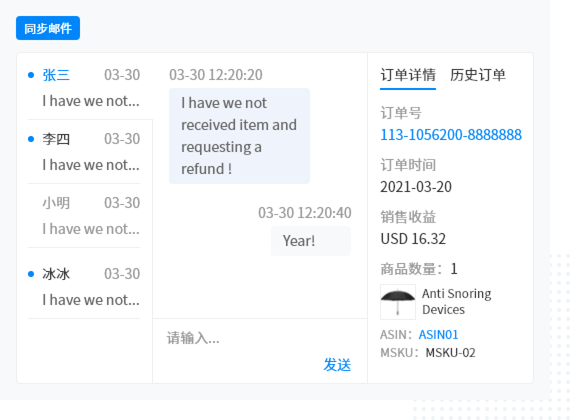570x420 pixels.
Task: Switch to the 历史订单 tab
Action: (478, 75)
